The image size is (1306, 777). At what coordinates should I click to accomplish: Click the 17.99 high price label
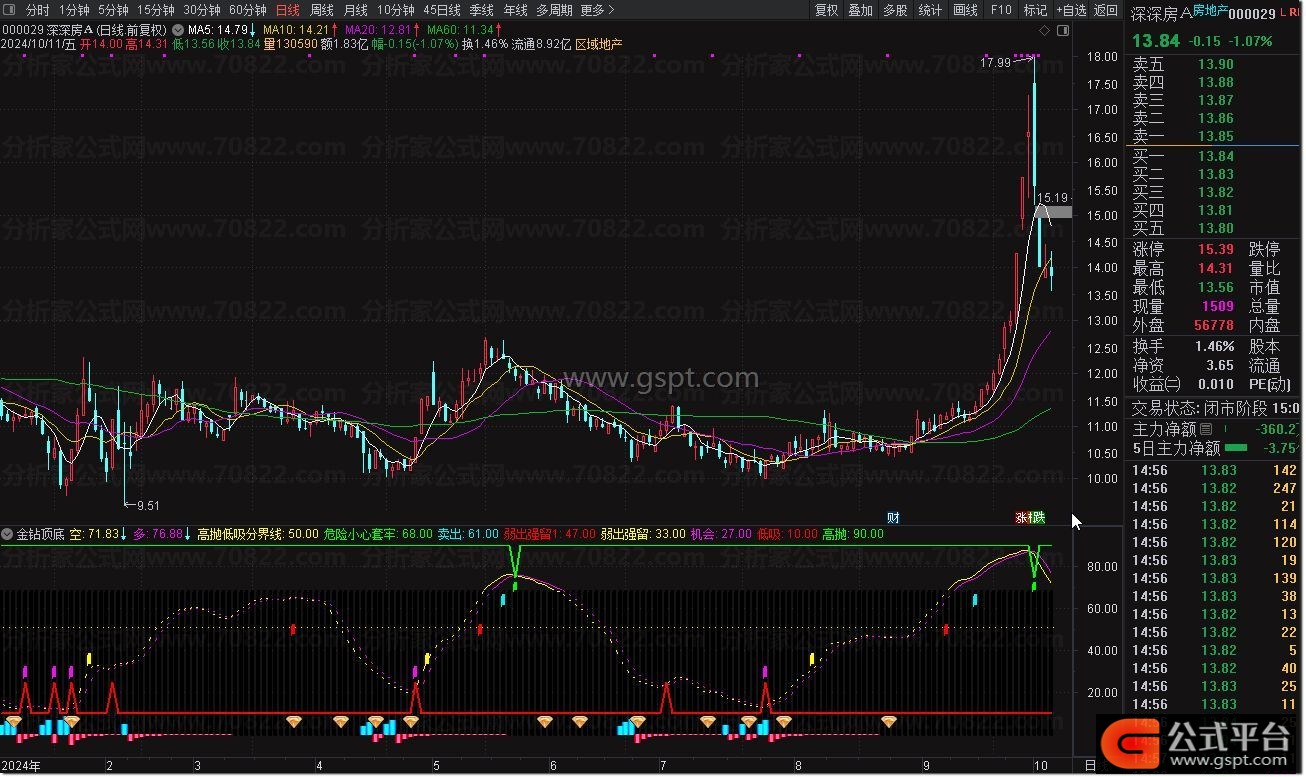click(996, 62)
